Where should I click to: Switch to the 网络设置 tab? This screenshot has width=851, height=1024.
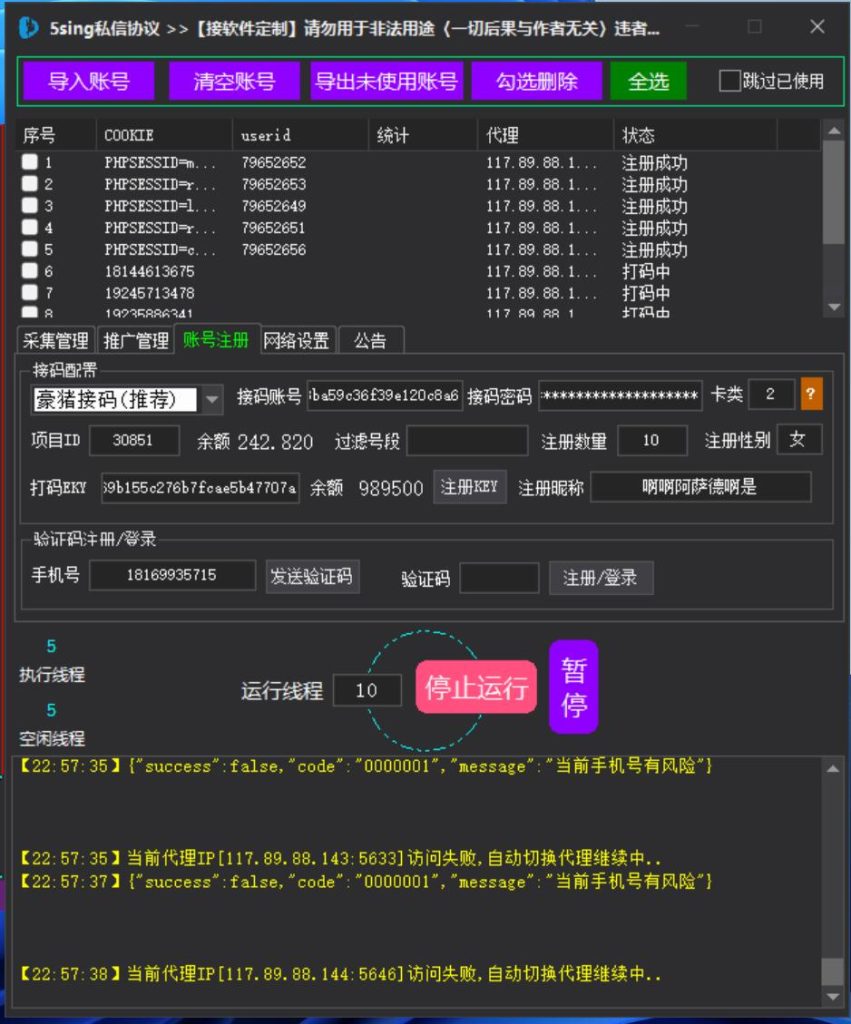click(x=298, y=339)
